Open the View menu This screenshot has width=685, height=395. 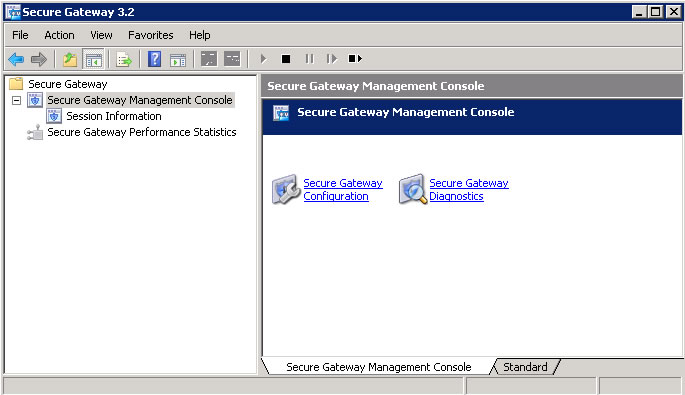tap(101, 35)
